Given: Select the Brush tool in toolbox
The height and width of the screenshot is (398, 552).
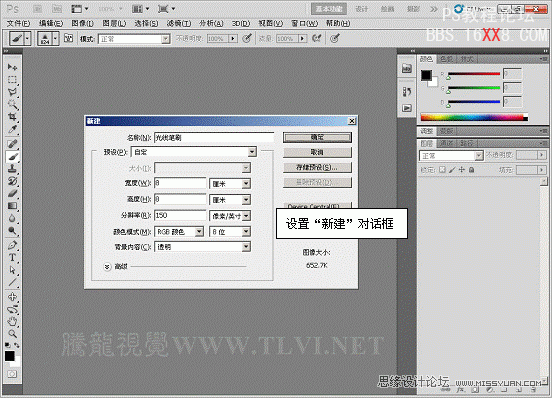Looking at the screenshot, I should 12,156.
